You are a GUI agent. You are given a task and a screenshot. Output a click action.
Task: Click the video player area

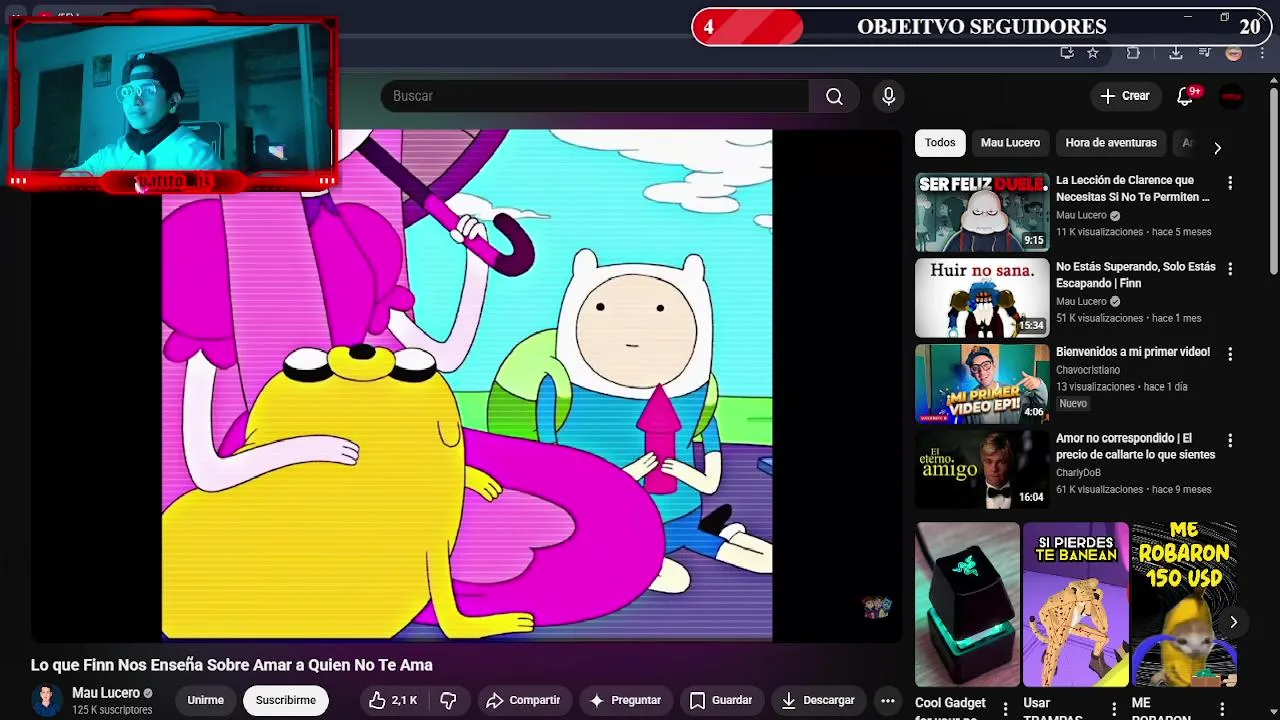[x=467, y=384]
